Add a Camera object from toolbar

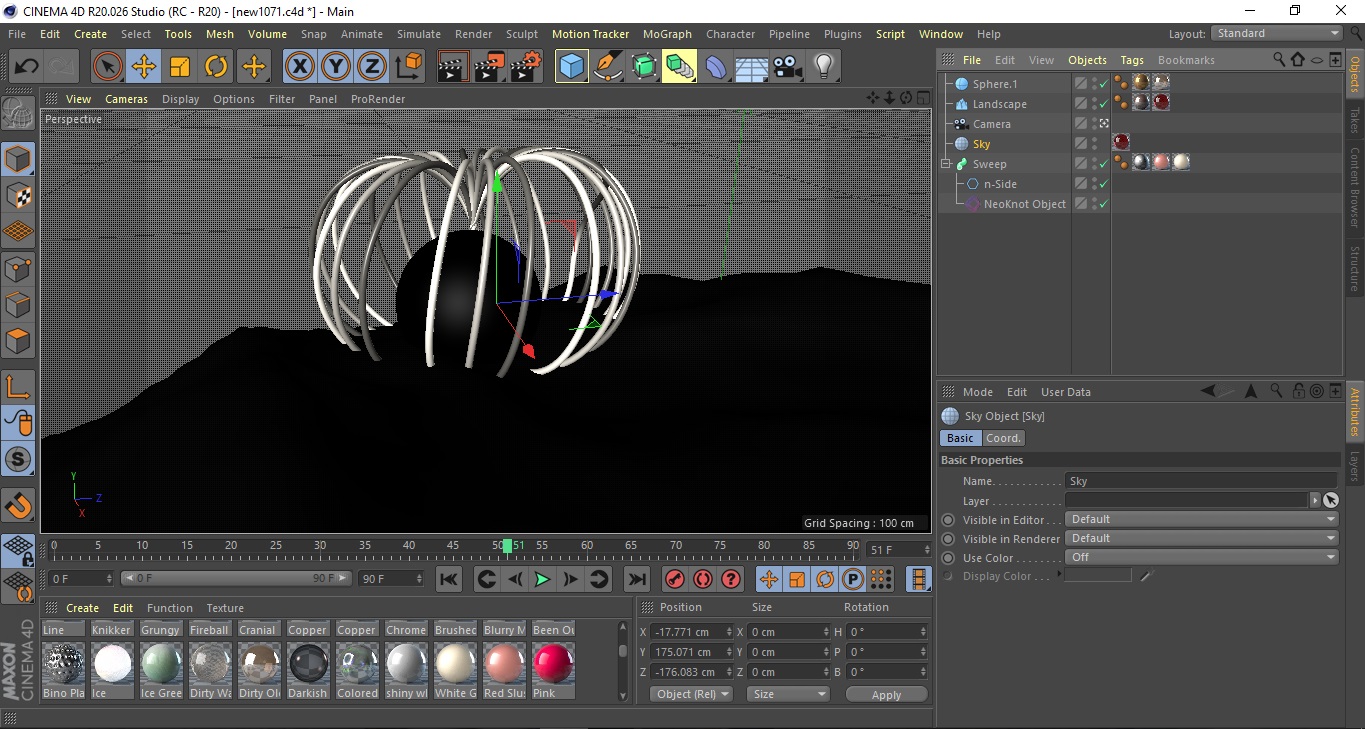click(x=788, y=67)
